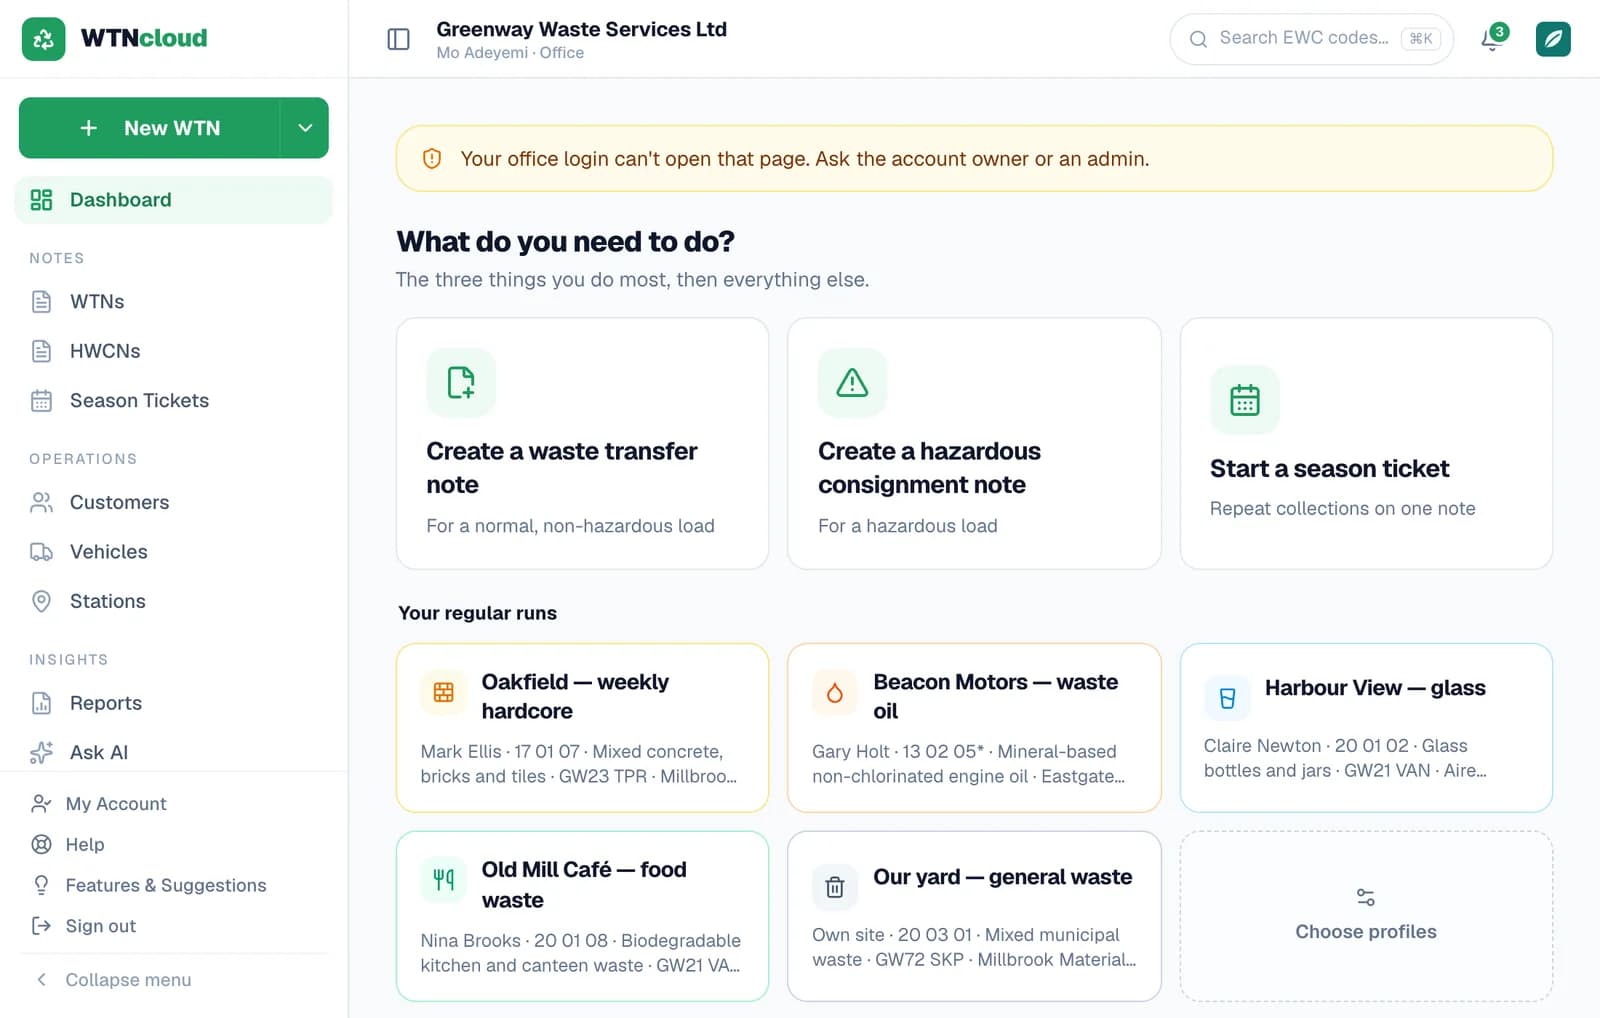
Task: Open Season Tickets in the sidebar
Action: (x=174, y=401)
